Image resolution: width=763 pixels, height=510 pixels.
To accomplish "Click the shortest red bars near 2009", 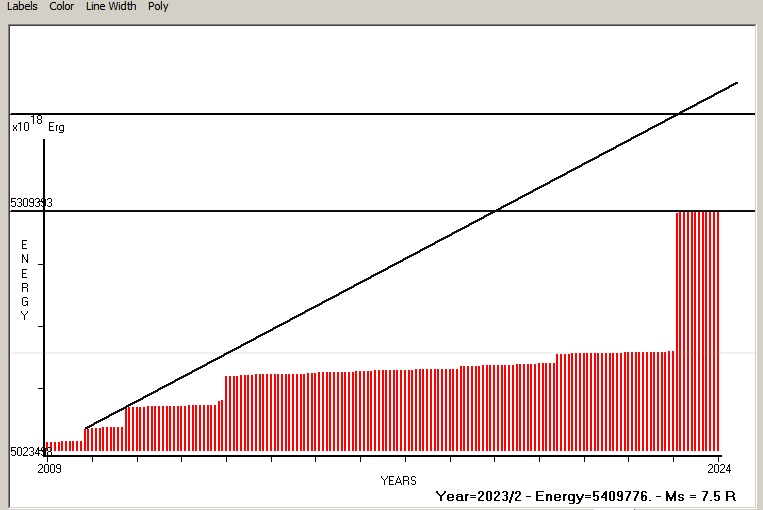I will 63,445.
